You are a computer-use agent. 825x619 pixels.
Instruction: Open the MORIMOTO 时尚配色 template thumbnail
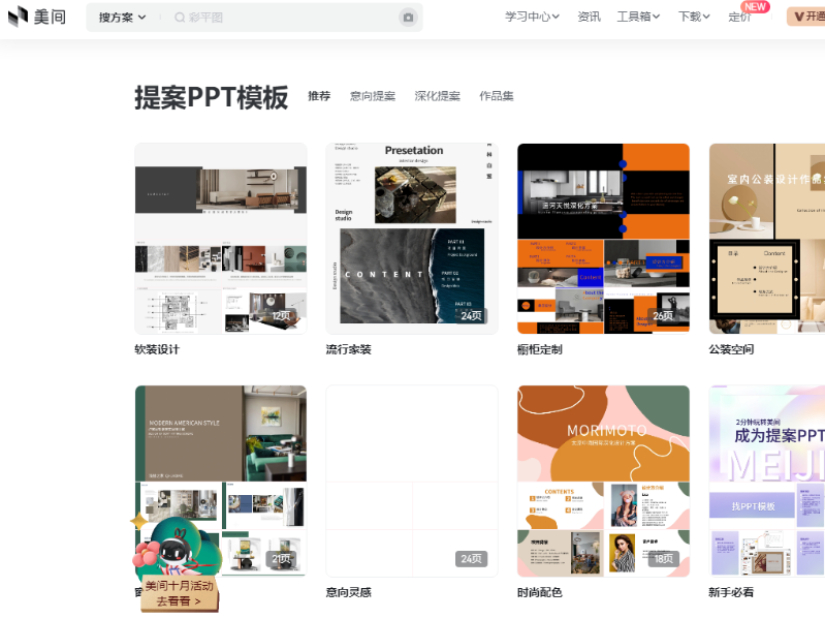pyautogui.click(x=603, y=481)
